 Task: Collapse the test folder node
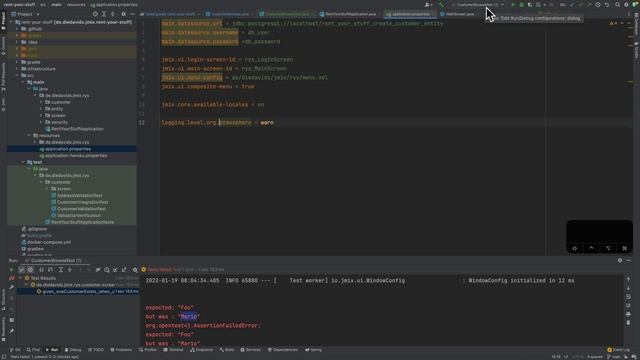click(x=23, y=162)
